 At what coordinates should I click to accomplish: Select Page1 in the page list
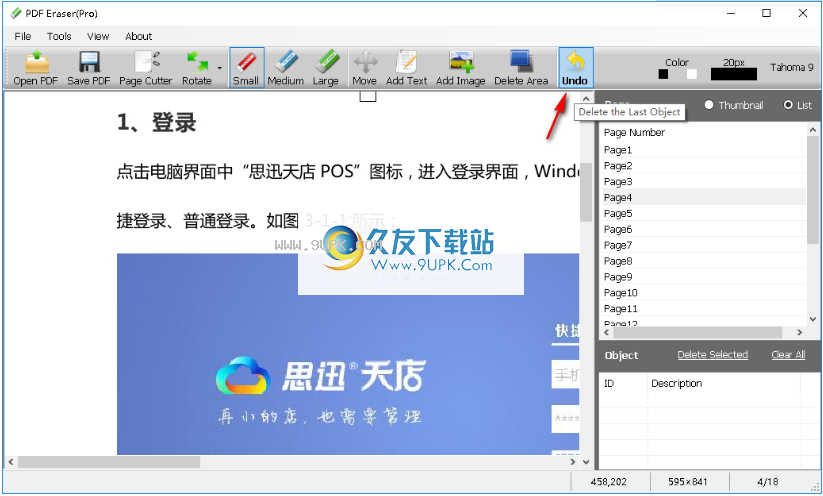702,150
